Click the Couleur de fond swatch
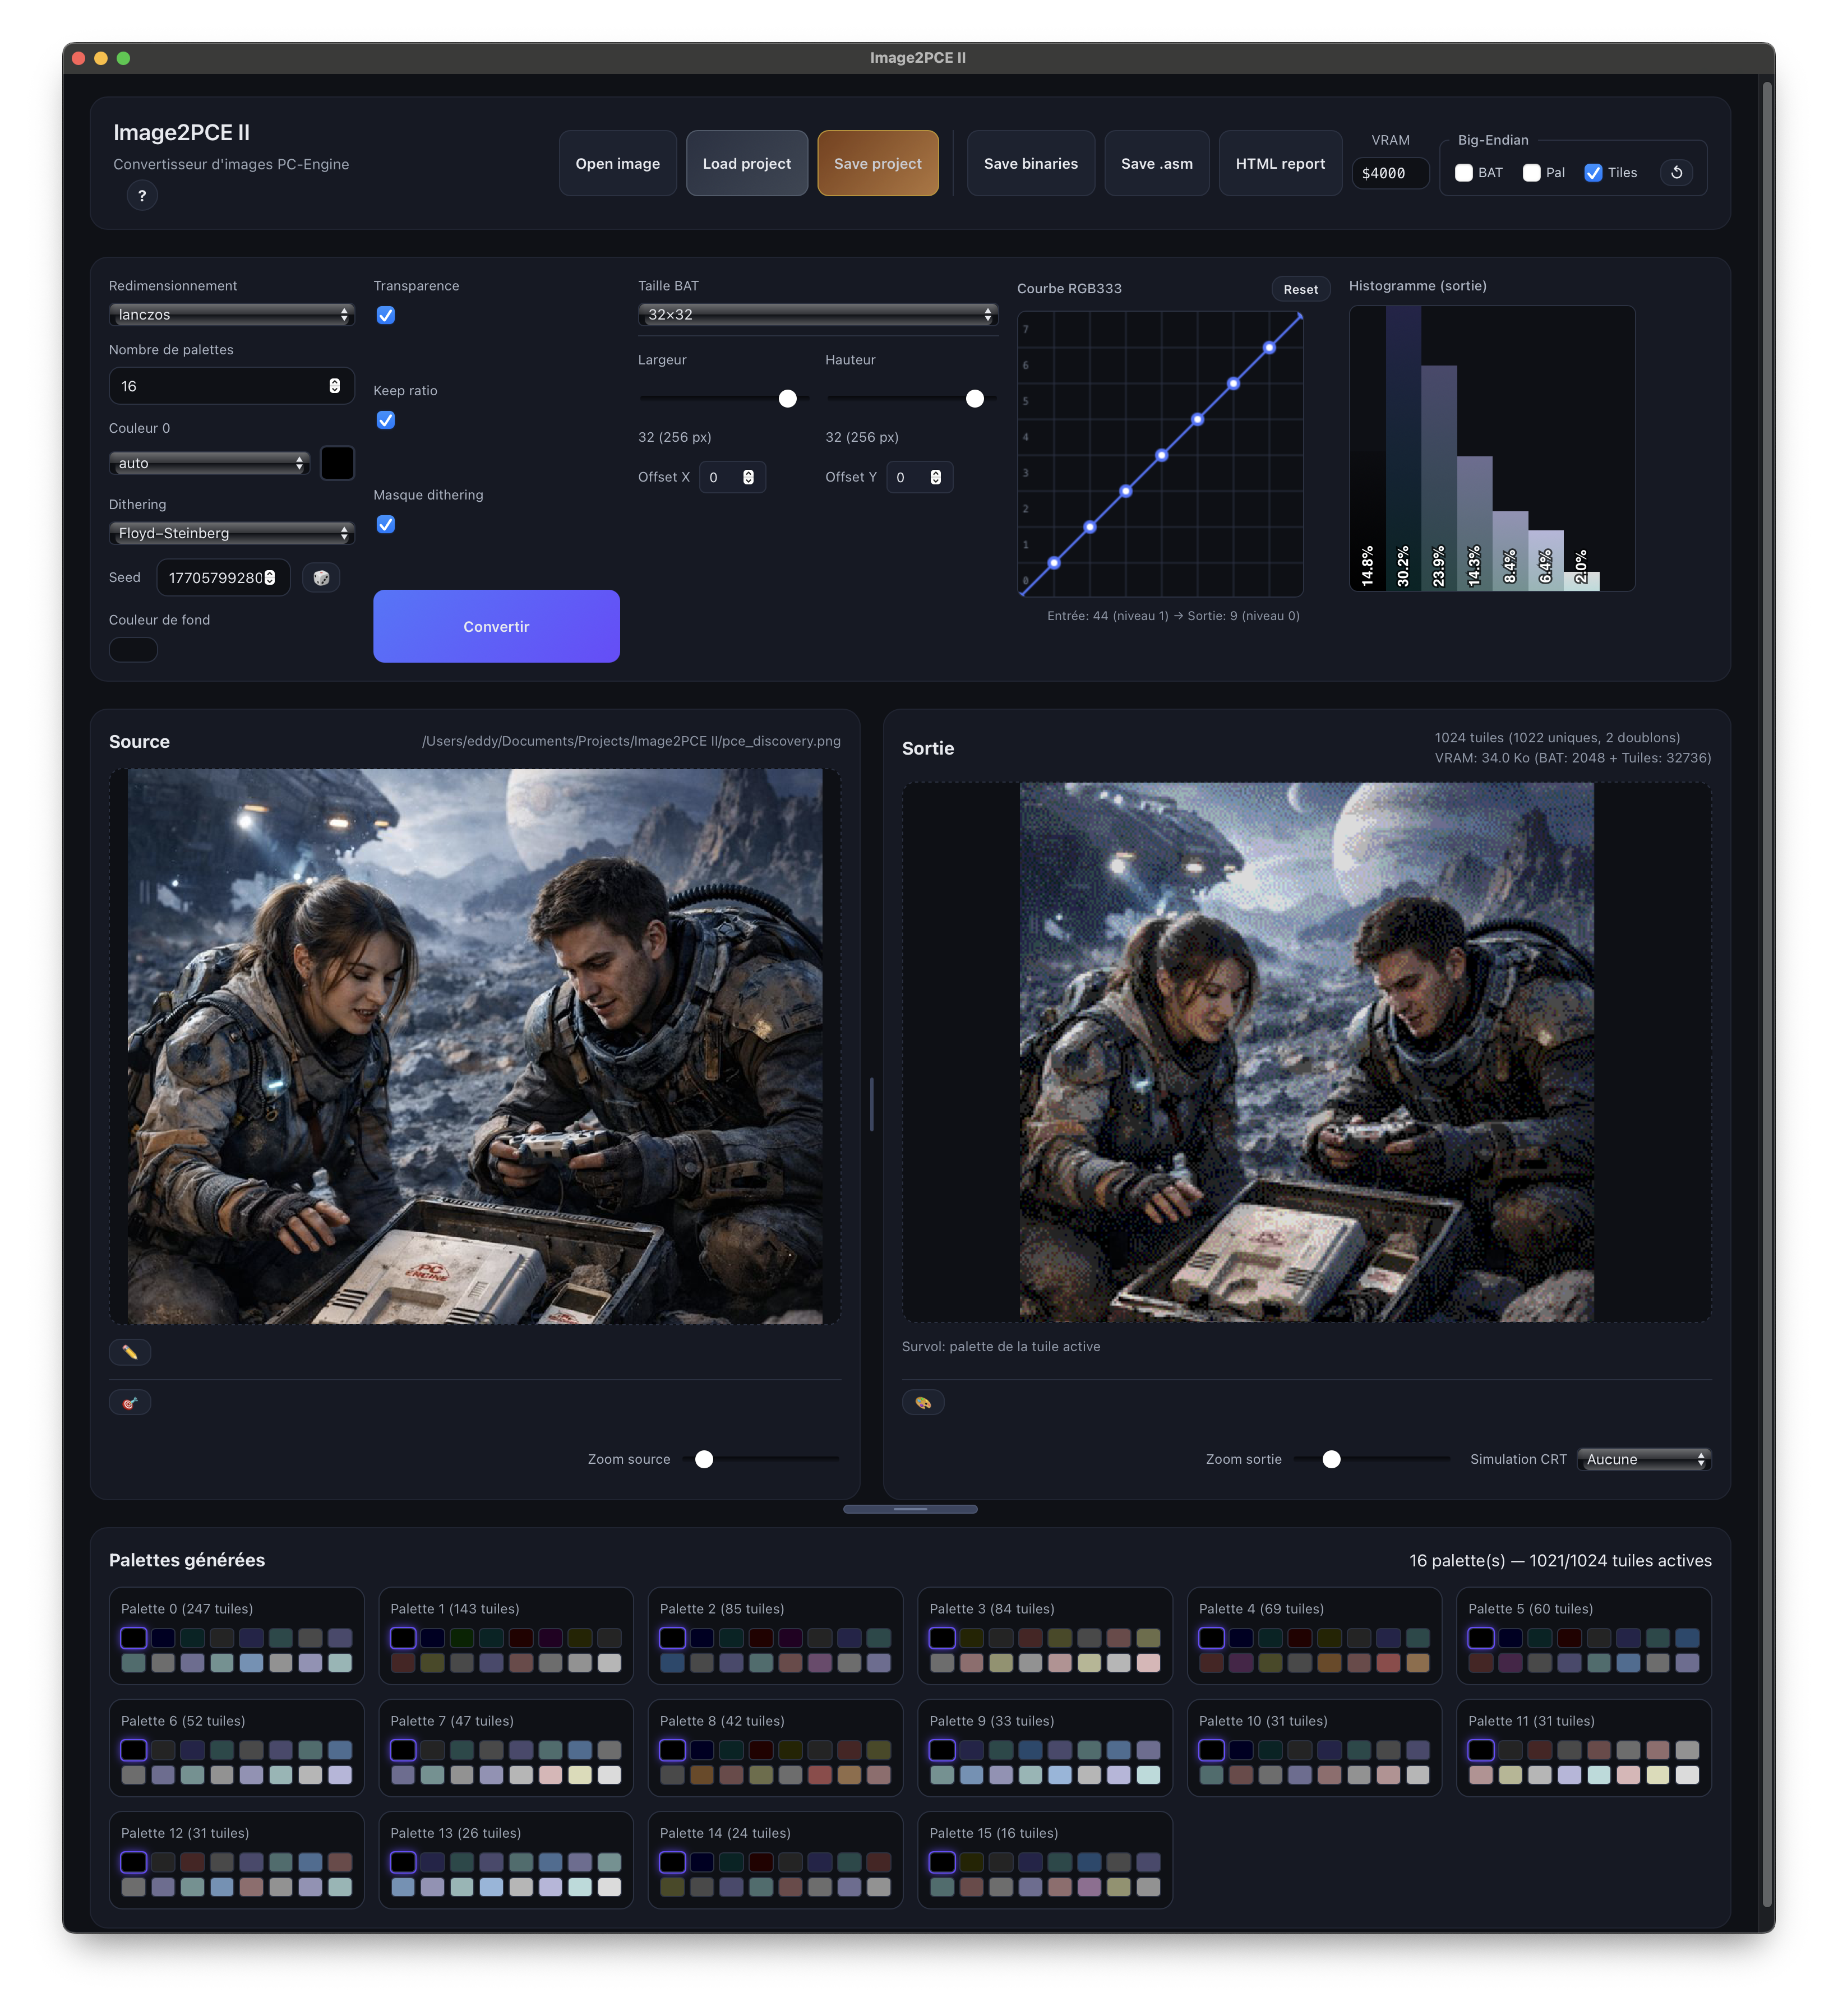 133,650
